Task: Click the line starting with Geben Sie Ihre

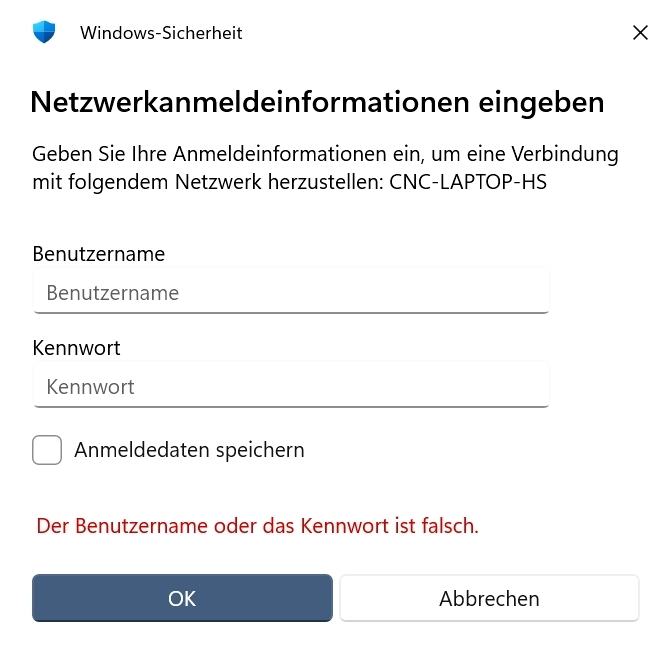Action: point(325,154)
